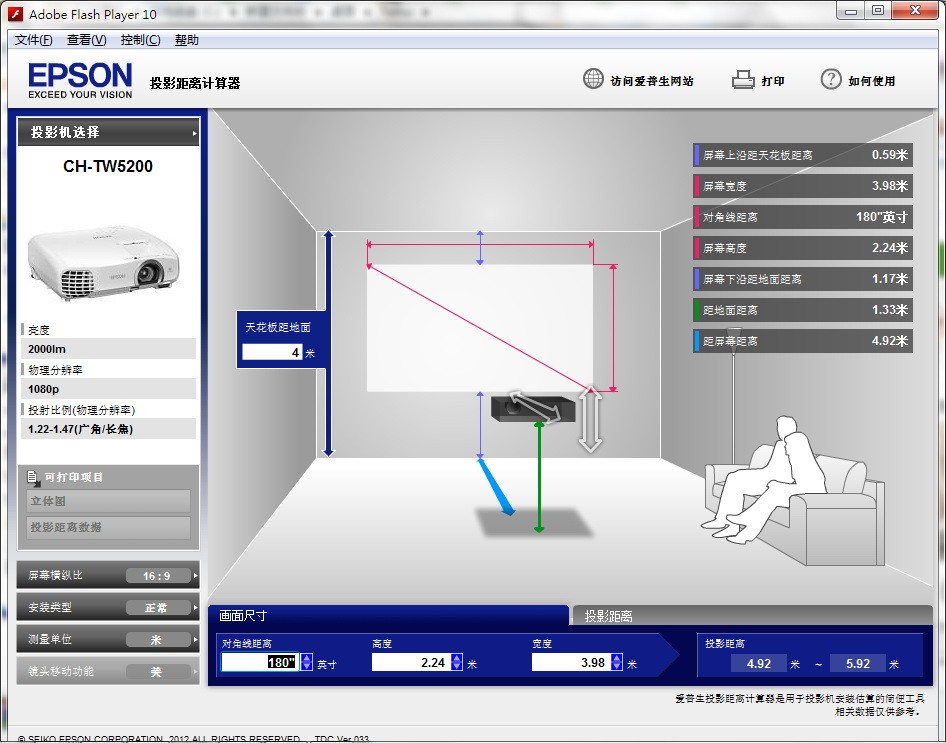Screen dimensions: 946x743
Task: Open the 文件(F) menu
Action: pos(33,40)
